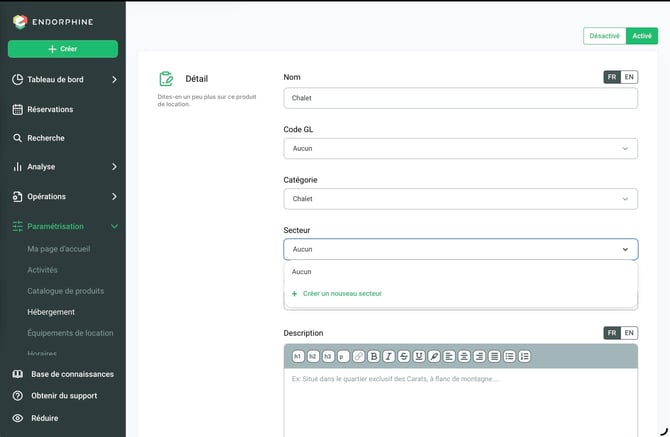
Task: Insert a link in the Description editor
Action: click(359, 356)
